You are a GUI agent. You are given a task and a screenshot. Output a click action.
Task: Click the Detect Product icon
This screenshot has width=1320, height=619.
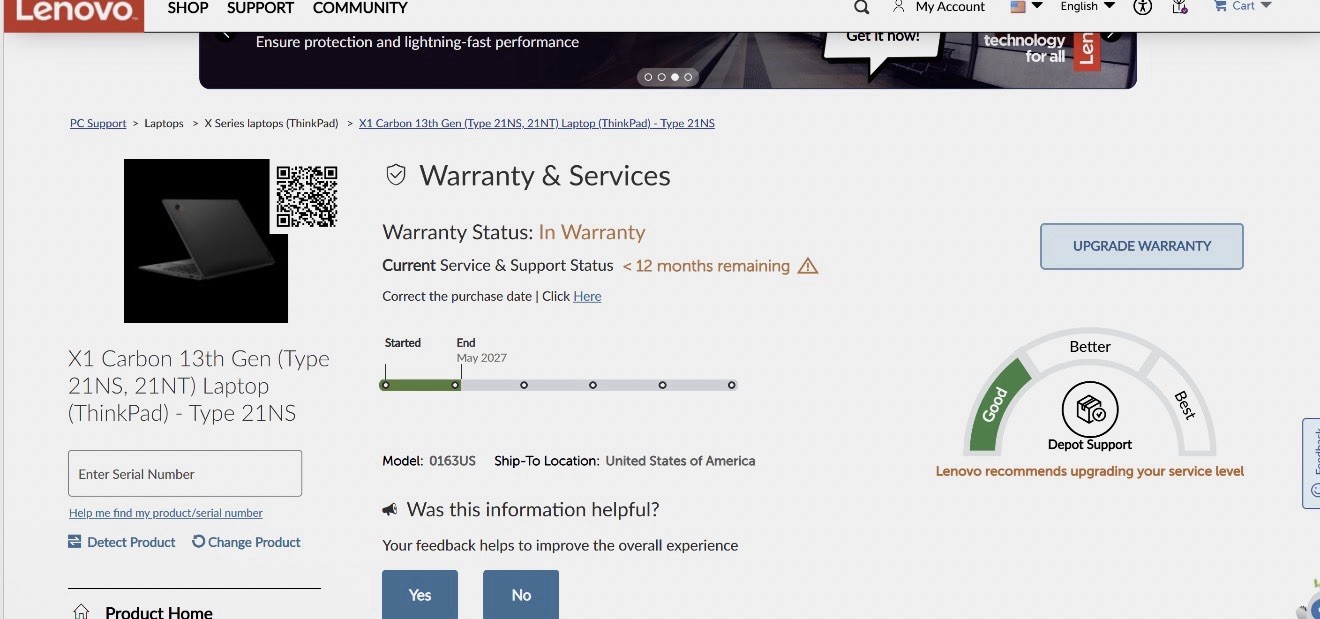tap(74, 542)
